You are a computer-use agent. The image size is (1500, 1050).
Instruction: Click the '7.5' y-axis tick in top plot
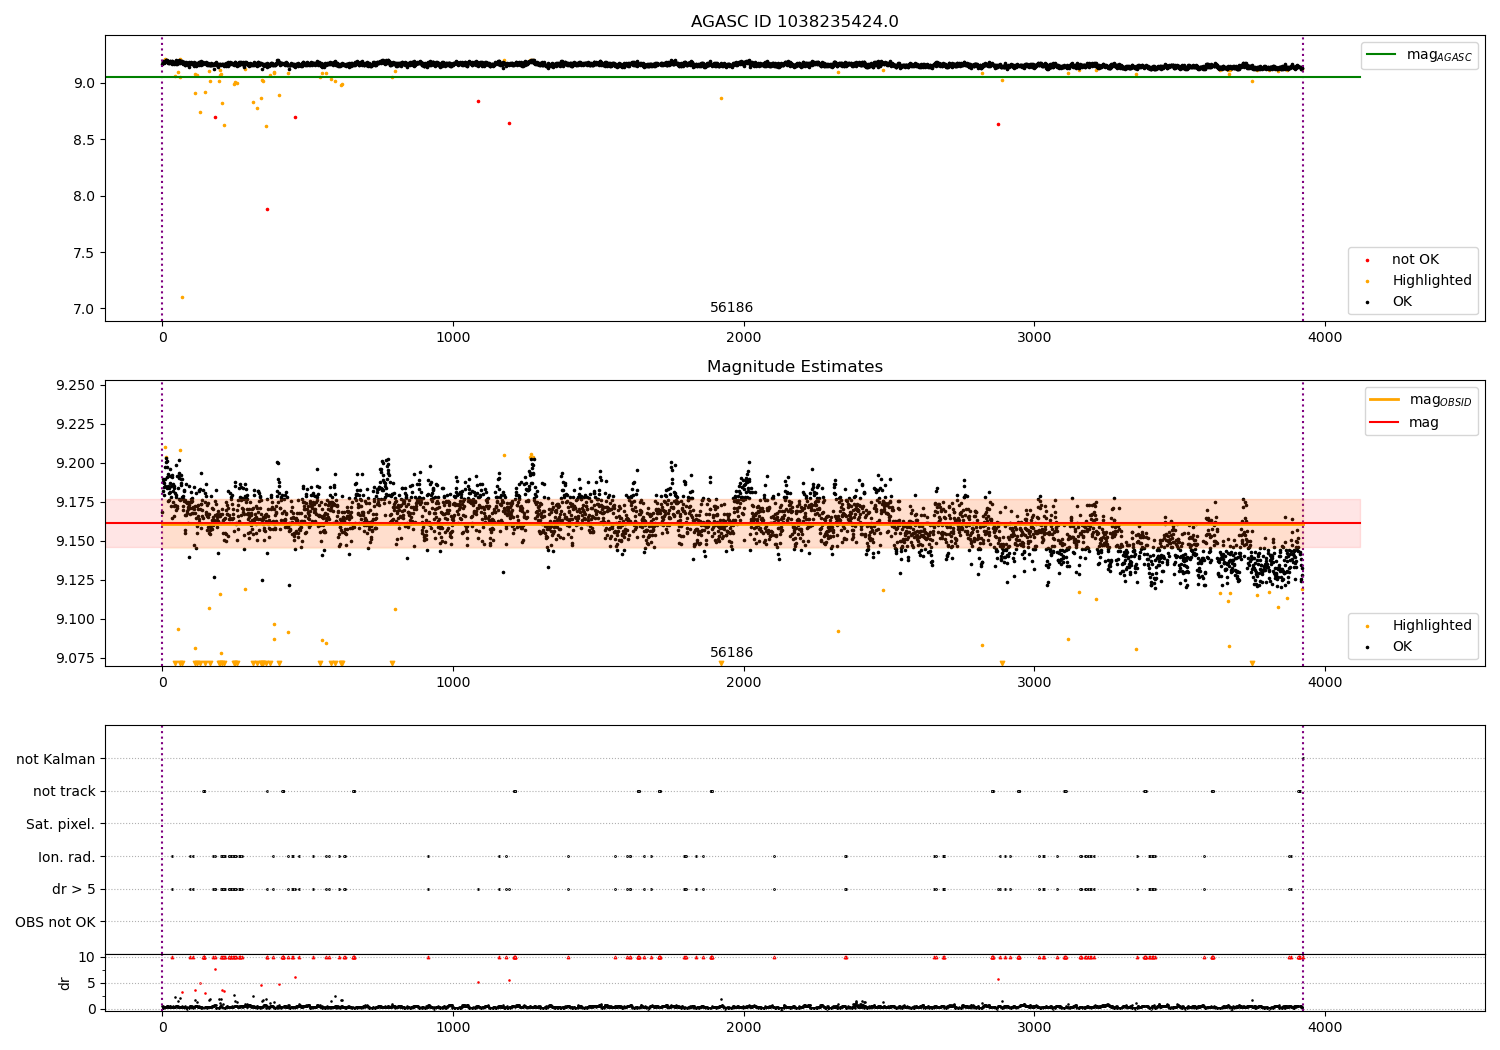click(x=84, y=253)
